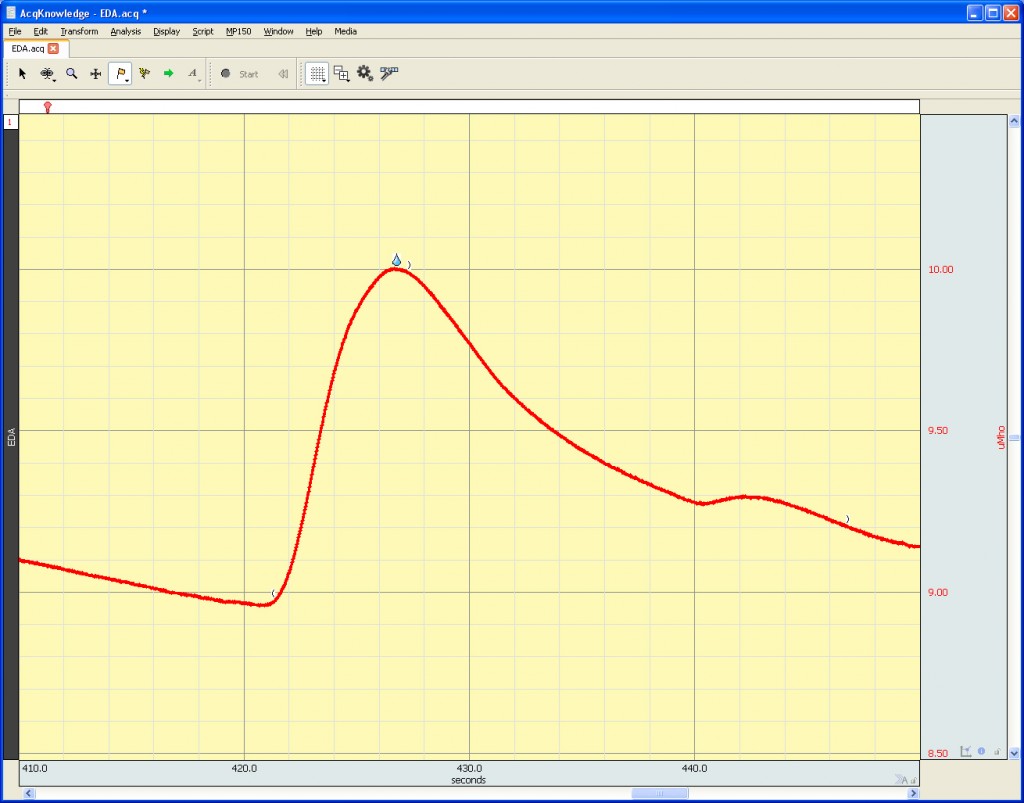Click the vertical scrollbar down arrow
The height and width of the screenshot is (803, 1024).
[1014, 753]
